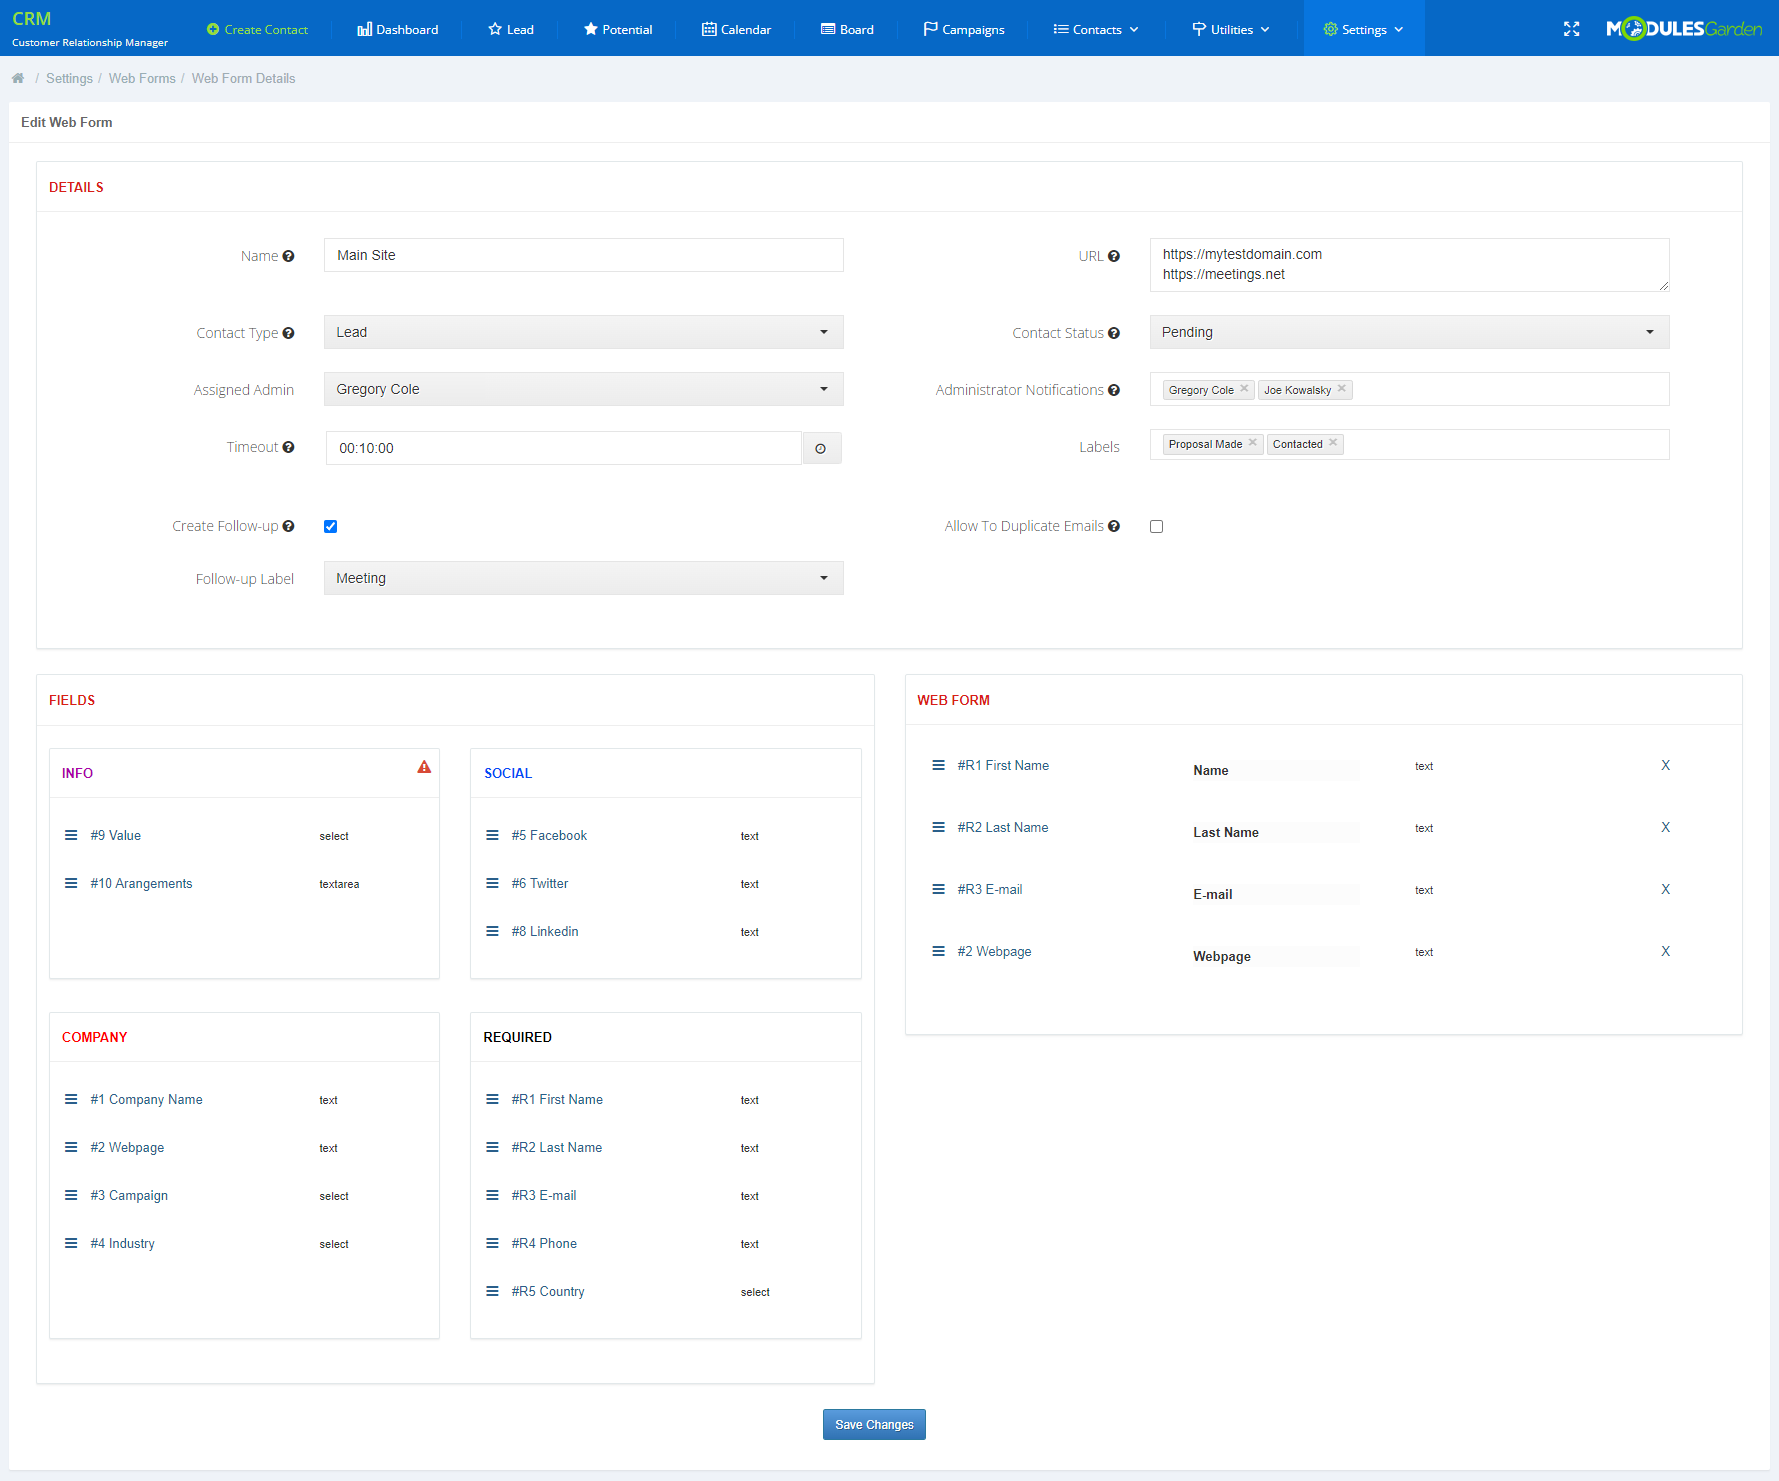The width and height of the screenshot is (1779, 1481).
Task: Click the Labels tags input box
Action: pyautogui.click(x=1409, y=444)
